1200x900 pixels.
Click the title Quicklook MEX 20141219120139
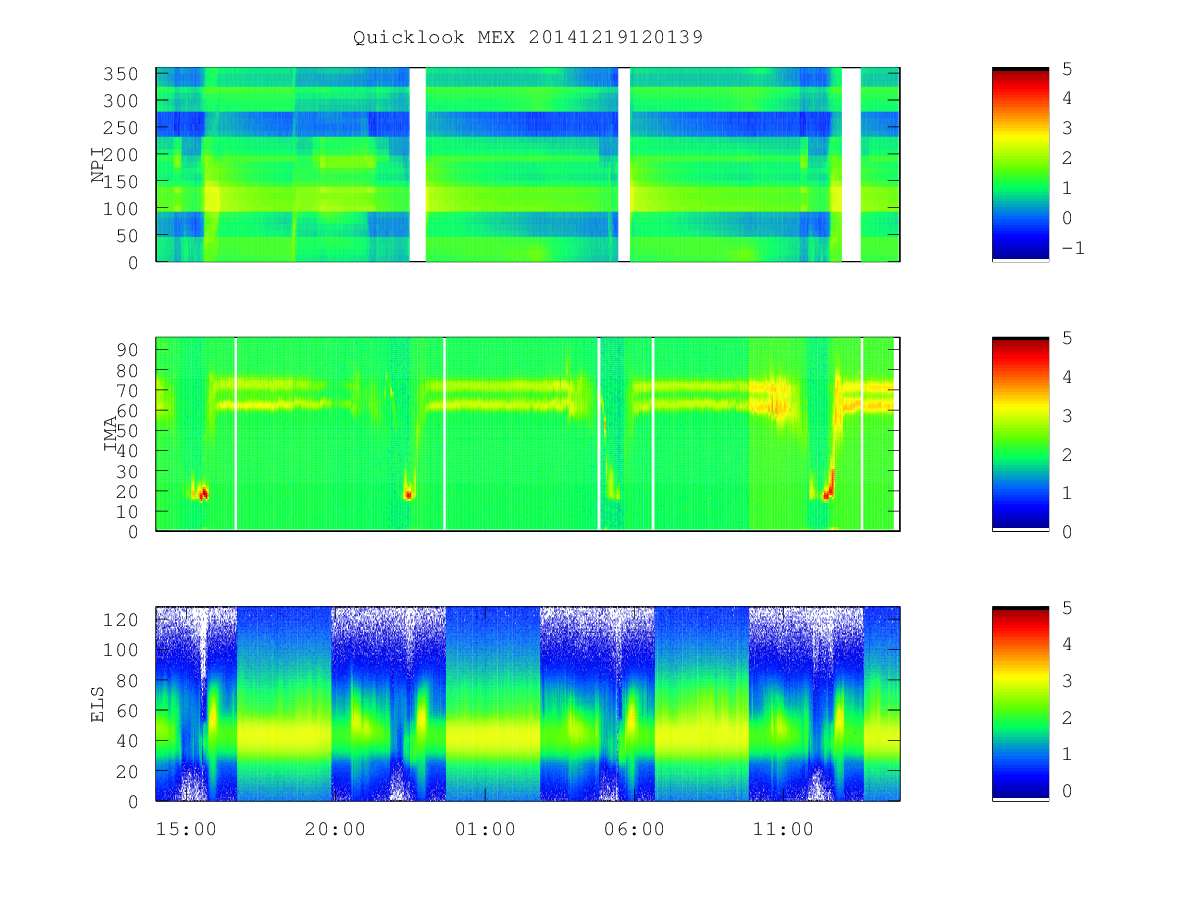tap(528, 38)
